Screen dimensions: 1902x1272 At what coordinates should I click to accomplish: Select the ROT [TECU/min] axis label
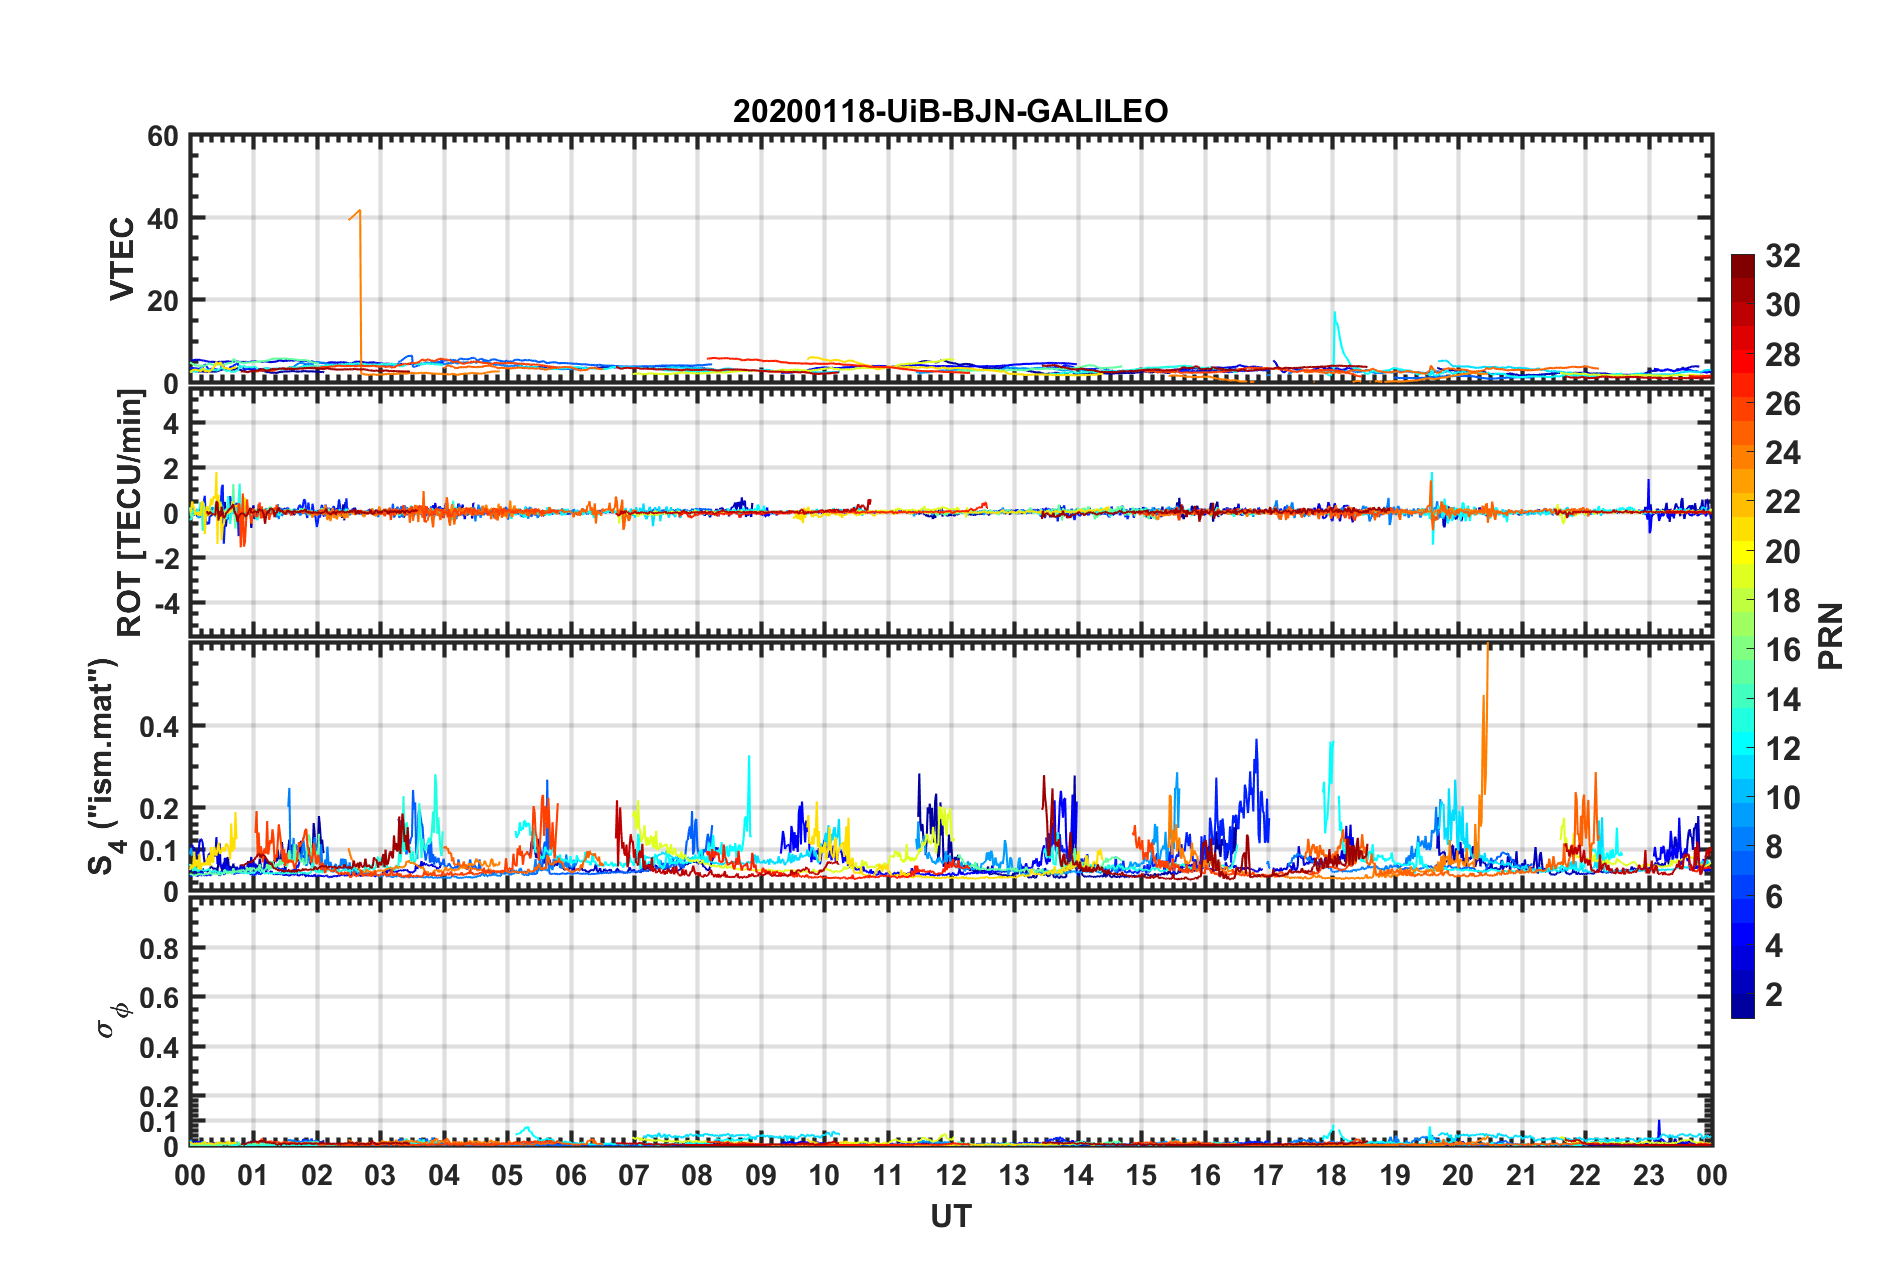[x=130, y=513]
